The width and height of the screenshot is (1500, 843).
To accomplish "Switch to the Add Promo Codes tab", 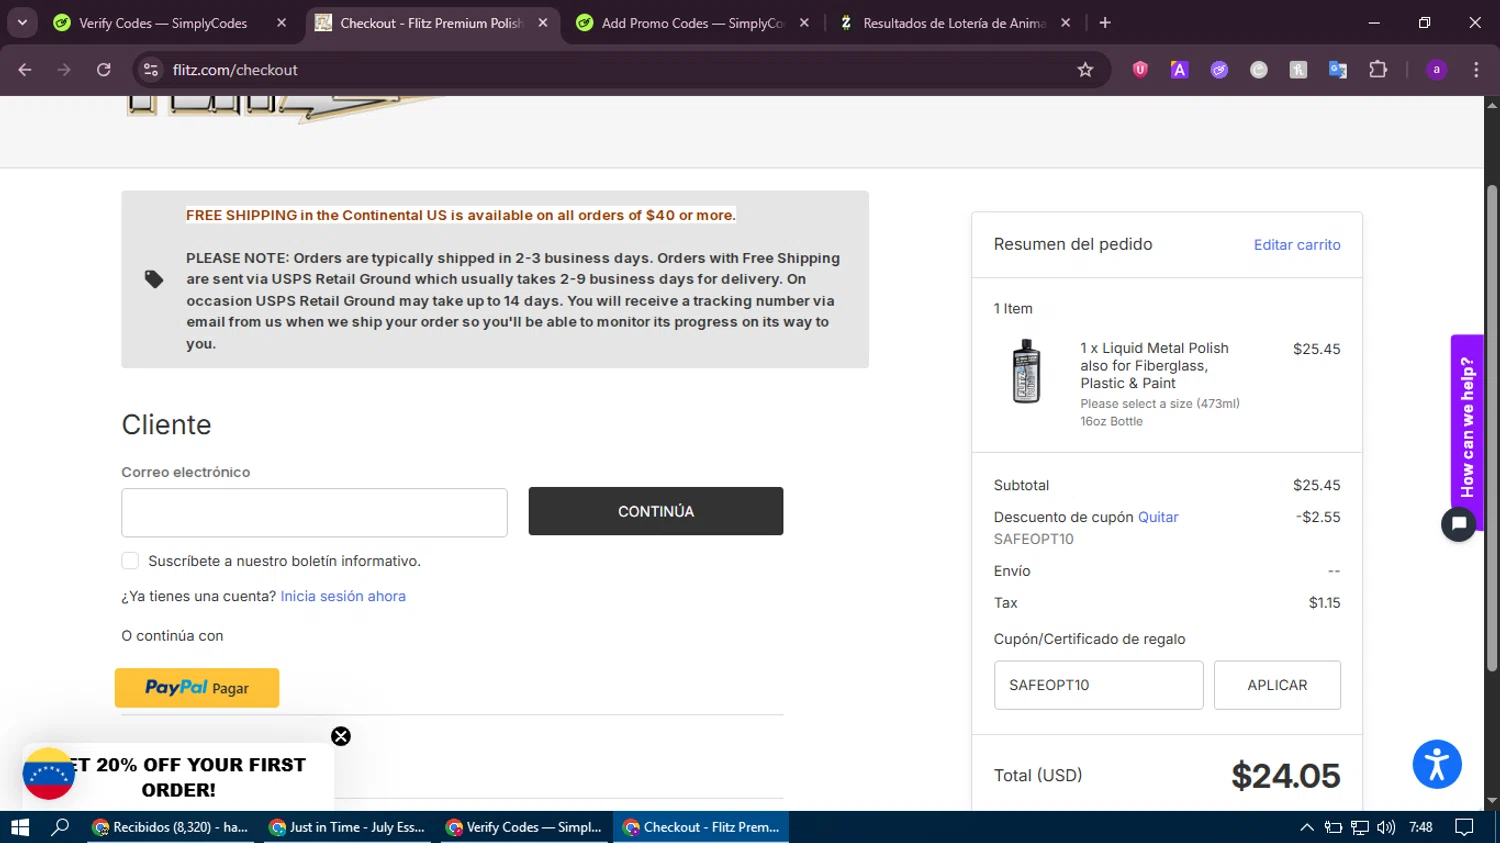I will tap(692, 23).
